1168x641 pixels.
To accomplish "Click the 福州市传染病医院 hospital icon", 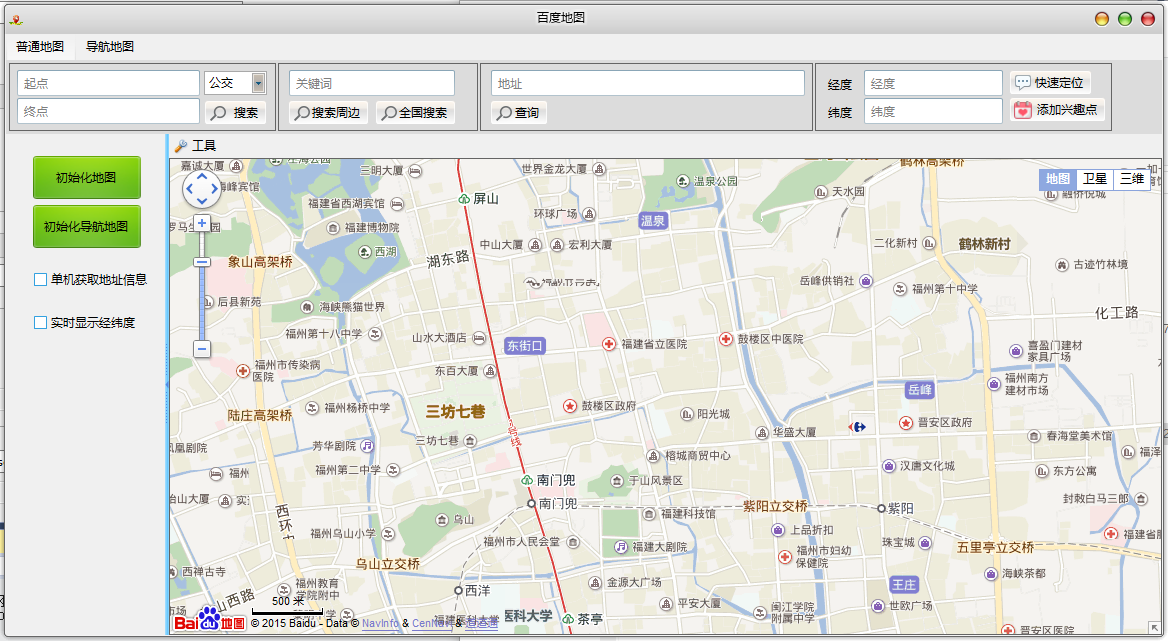I will [x=243, y=371].
